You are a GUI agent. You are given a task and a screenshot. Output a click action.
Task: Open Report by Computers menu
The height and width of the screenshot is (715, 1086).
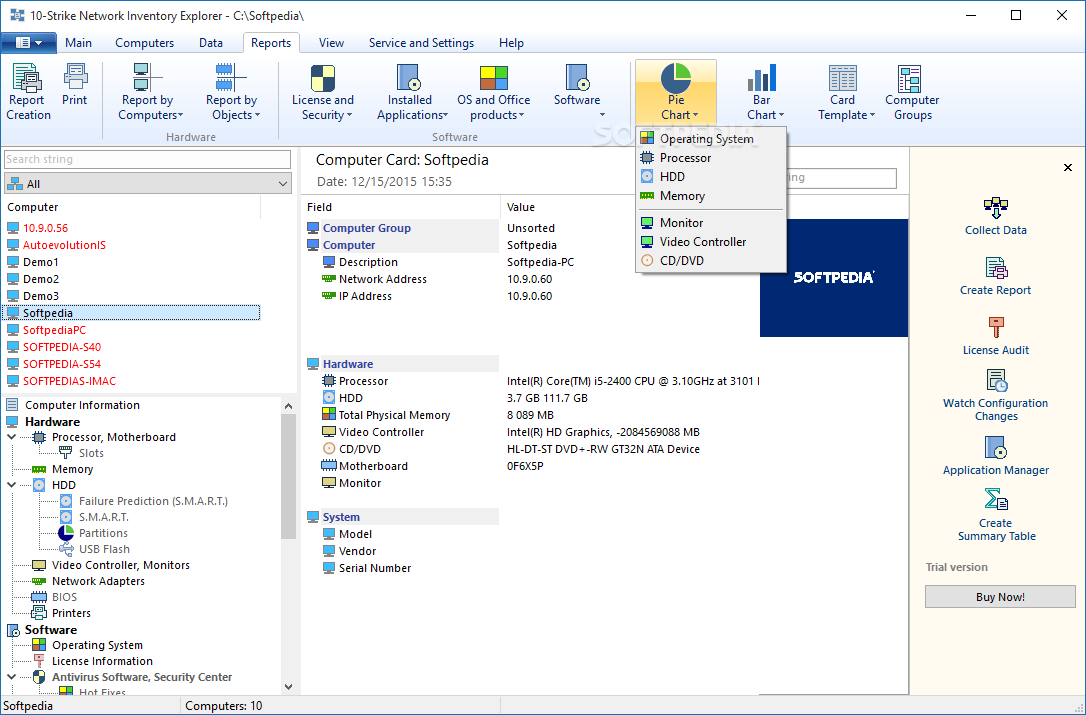click(x=150, y=92)
